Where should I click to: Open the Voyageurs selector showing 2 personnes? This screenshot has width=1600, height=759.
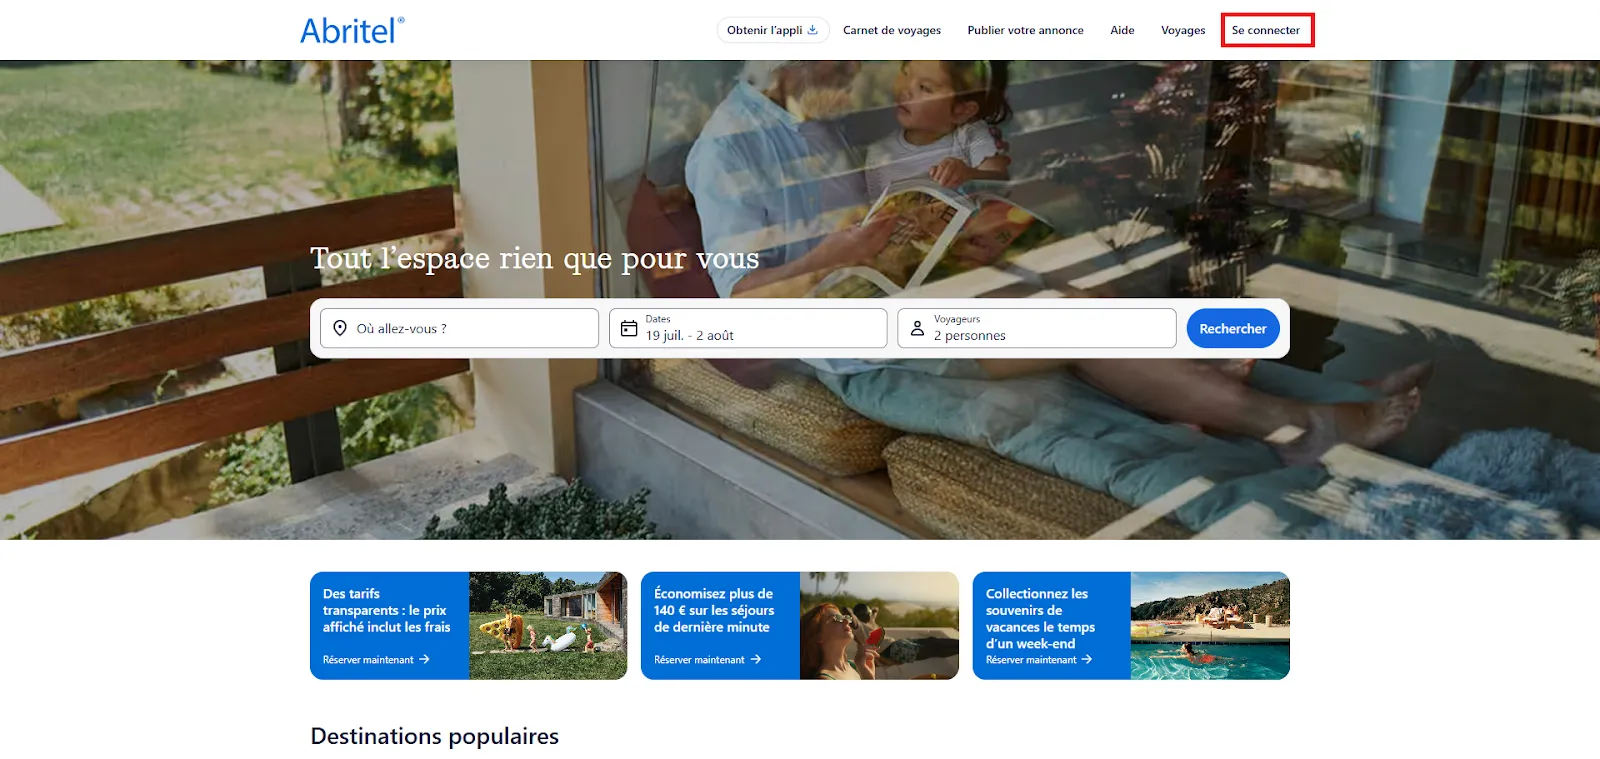(x=1037, y=328)
